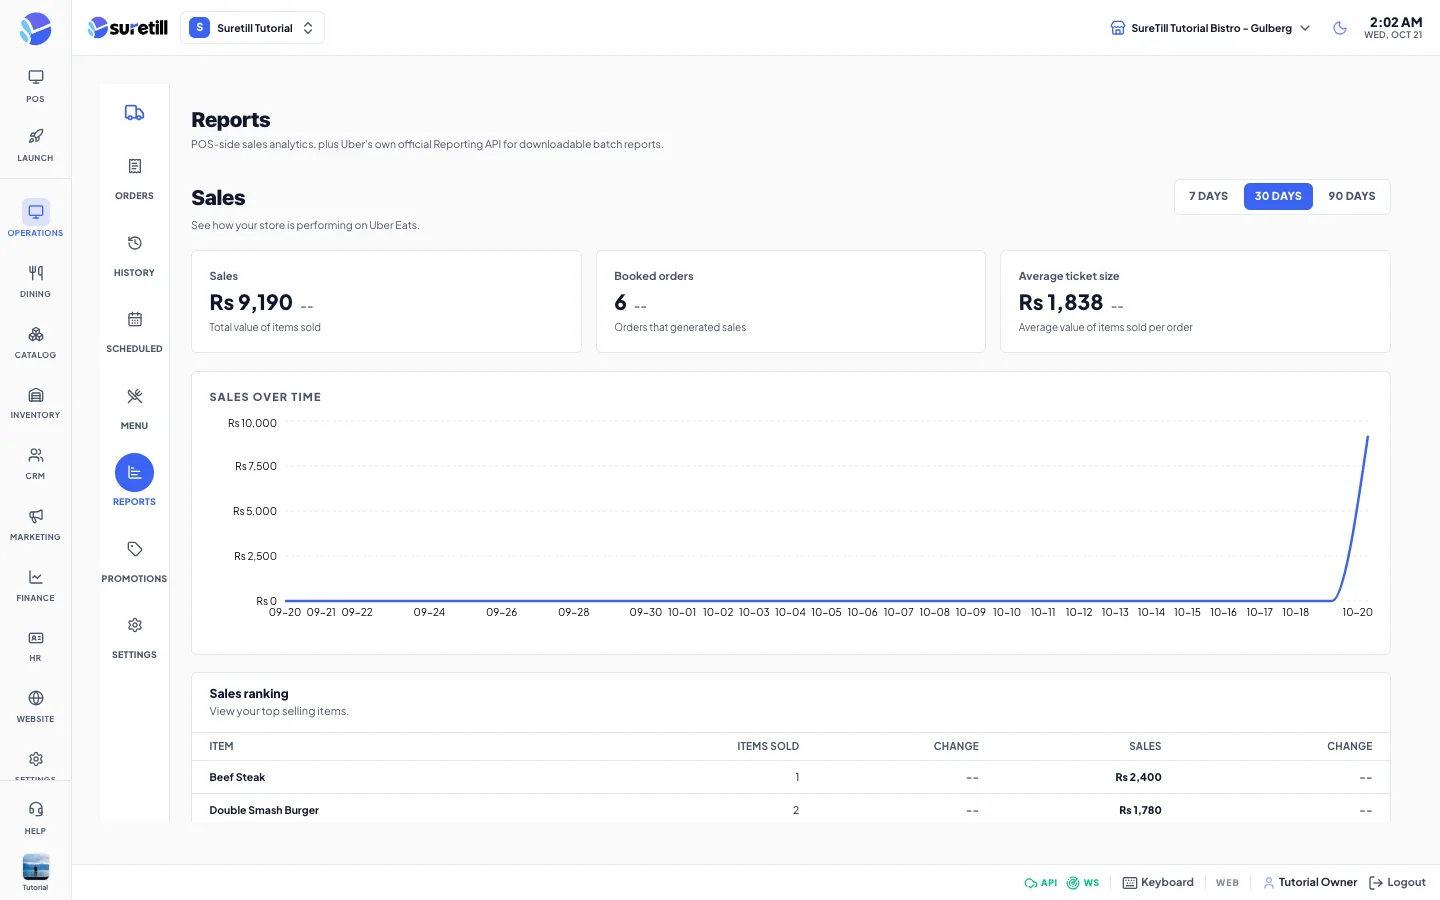Click the delivery truck icon above Orders
1440x900 pixels.
pos(134,113)
